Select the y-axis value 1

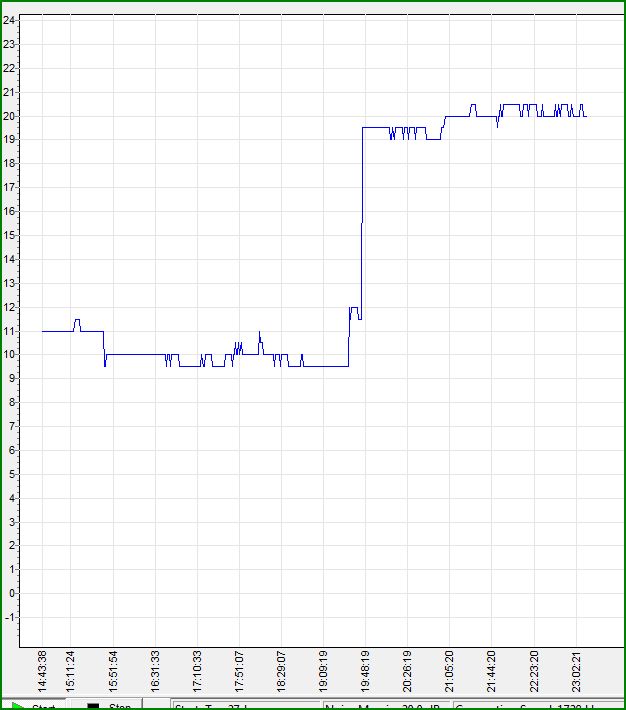(12, 570)
